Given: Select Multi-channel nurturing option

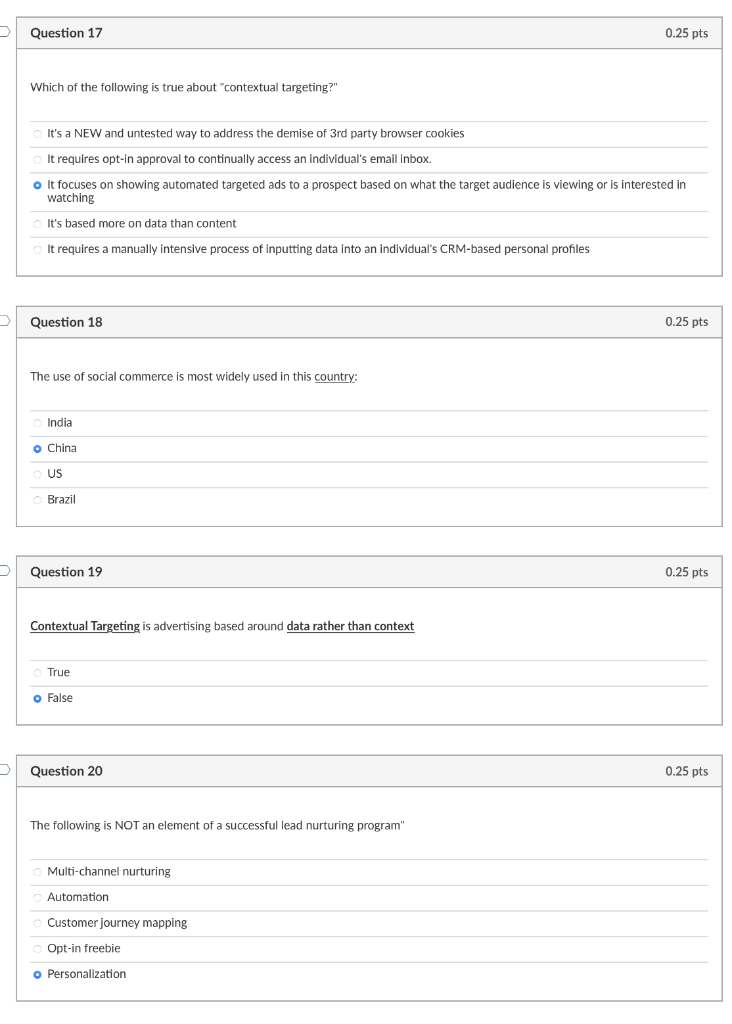Looking at the screenshot, I should click(x=38, y=872).
